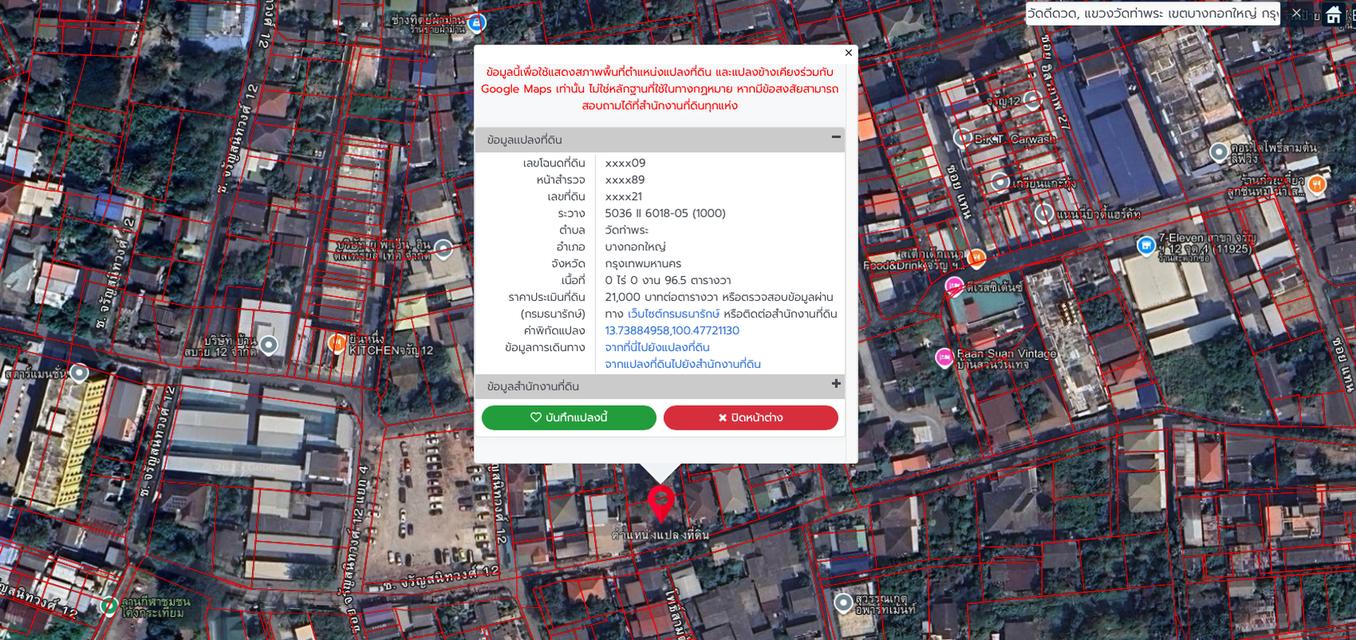Click the red ปิดหน้าต่าง button
Viewport: 1356px width, 640px height.
[751, 418]
